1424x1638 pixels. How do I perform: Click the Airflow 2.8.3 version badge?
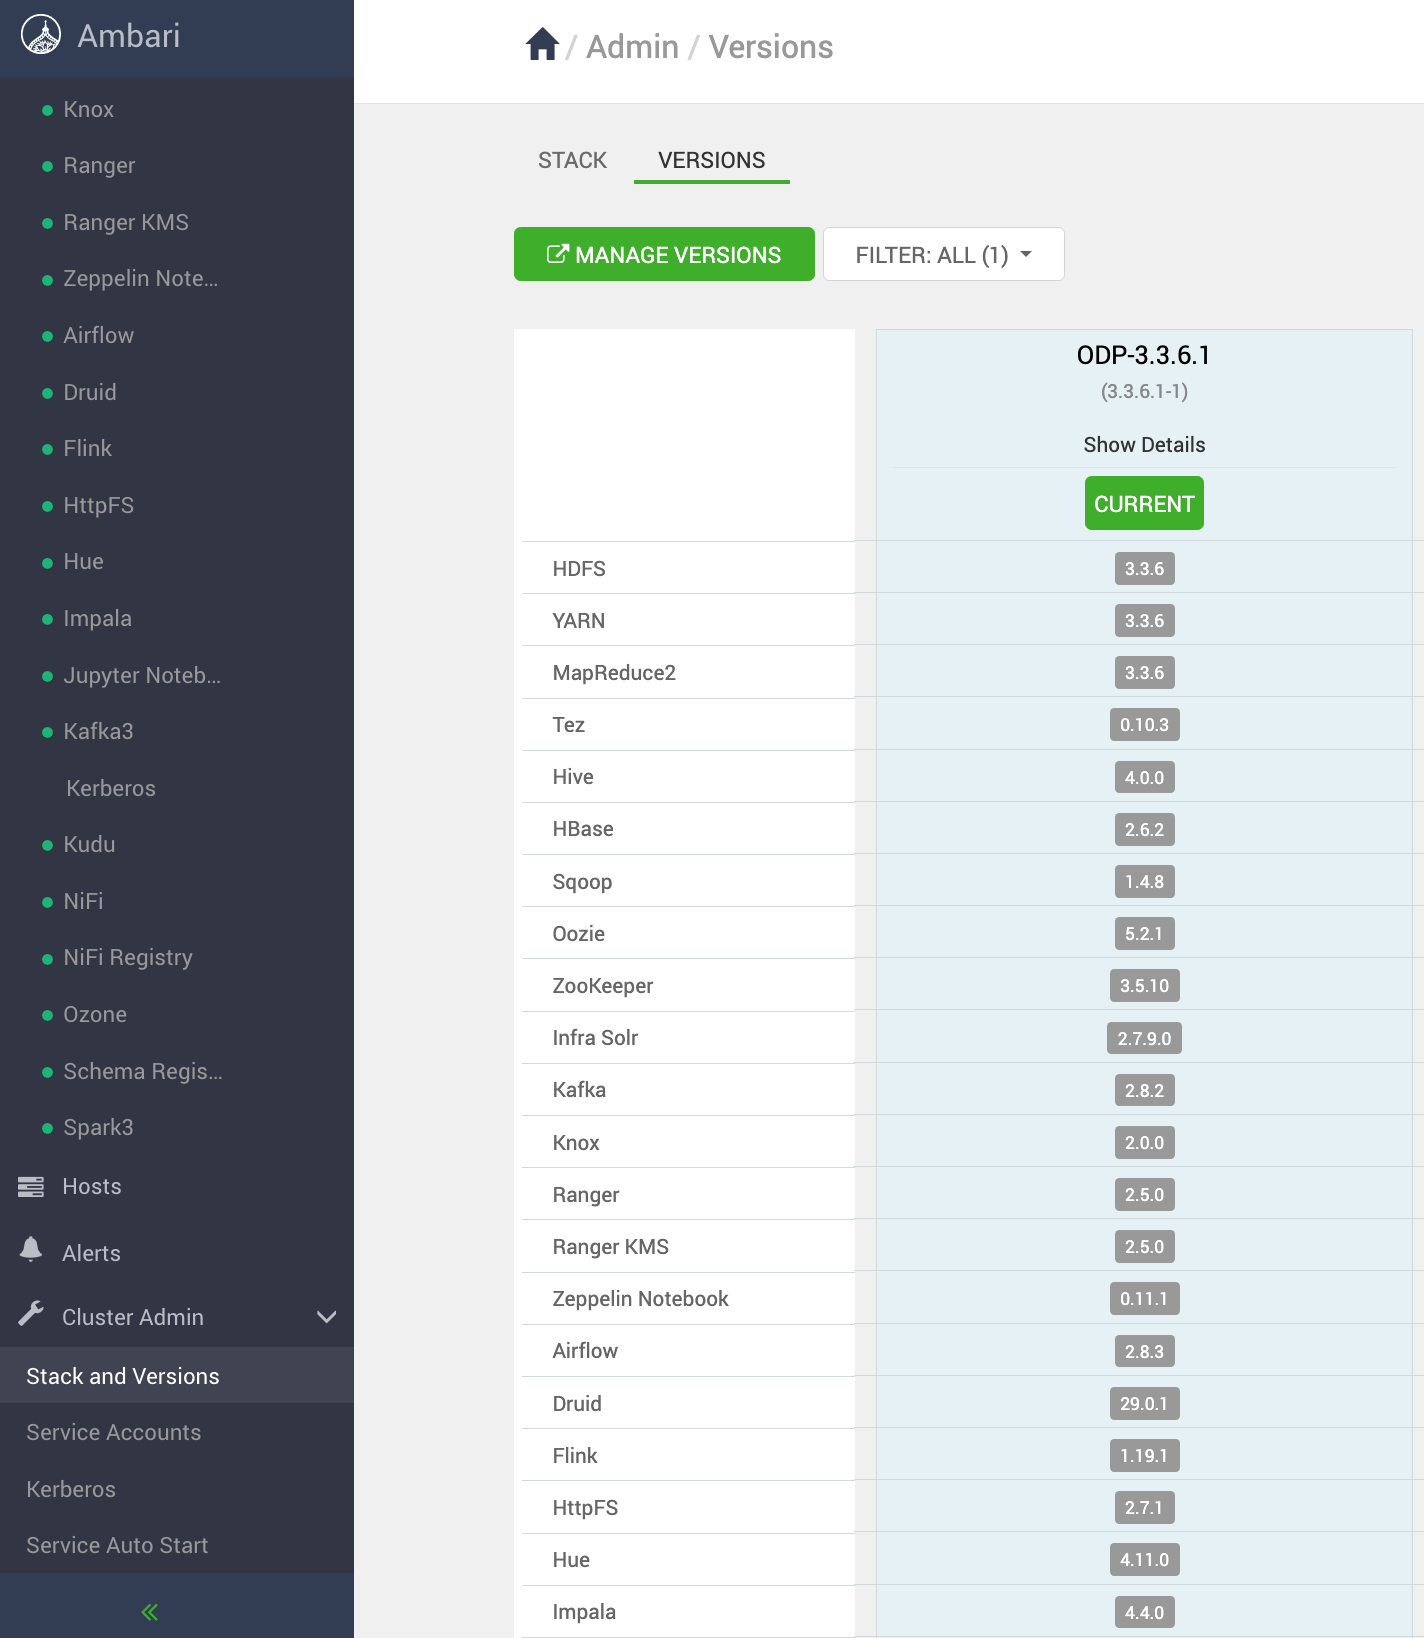point(1144,1351)
